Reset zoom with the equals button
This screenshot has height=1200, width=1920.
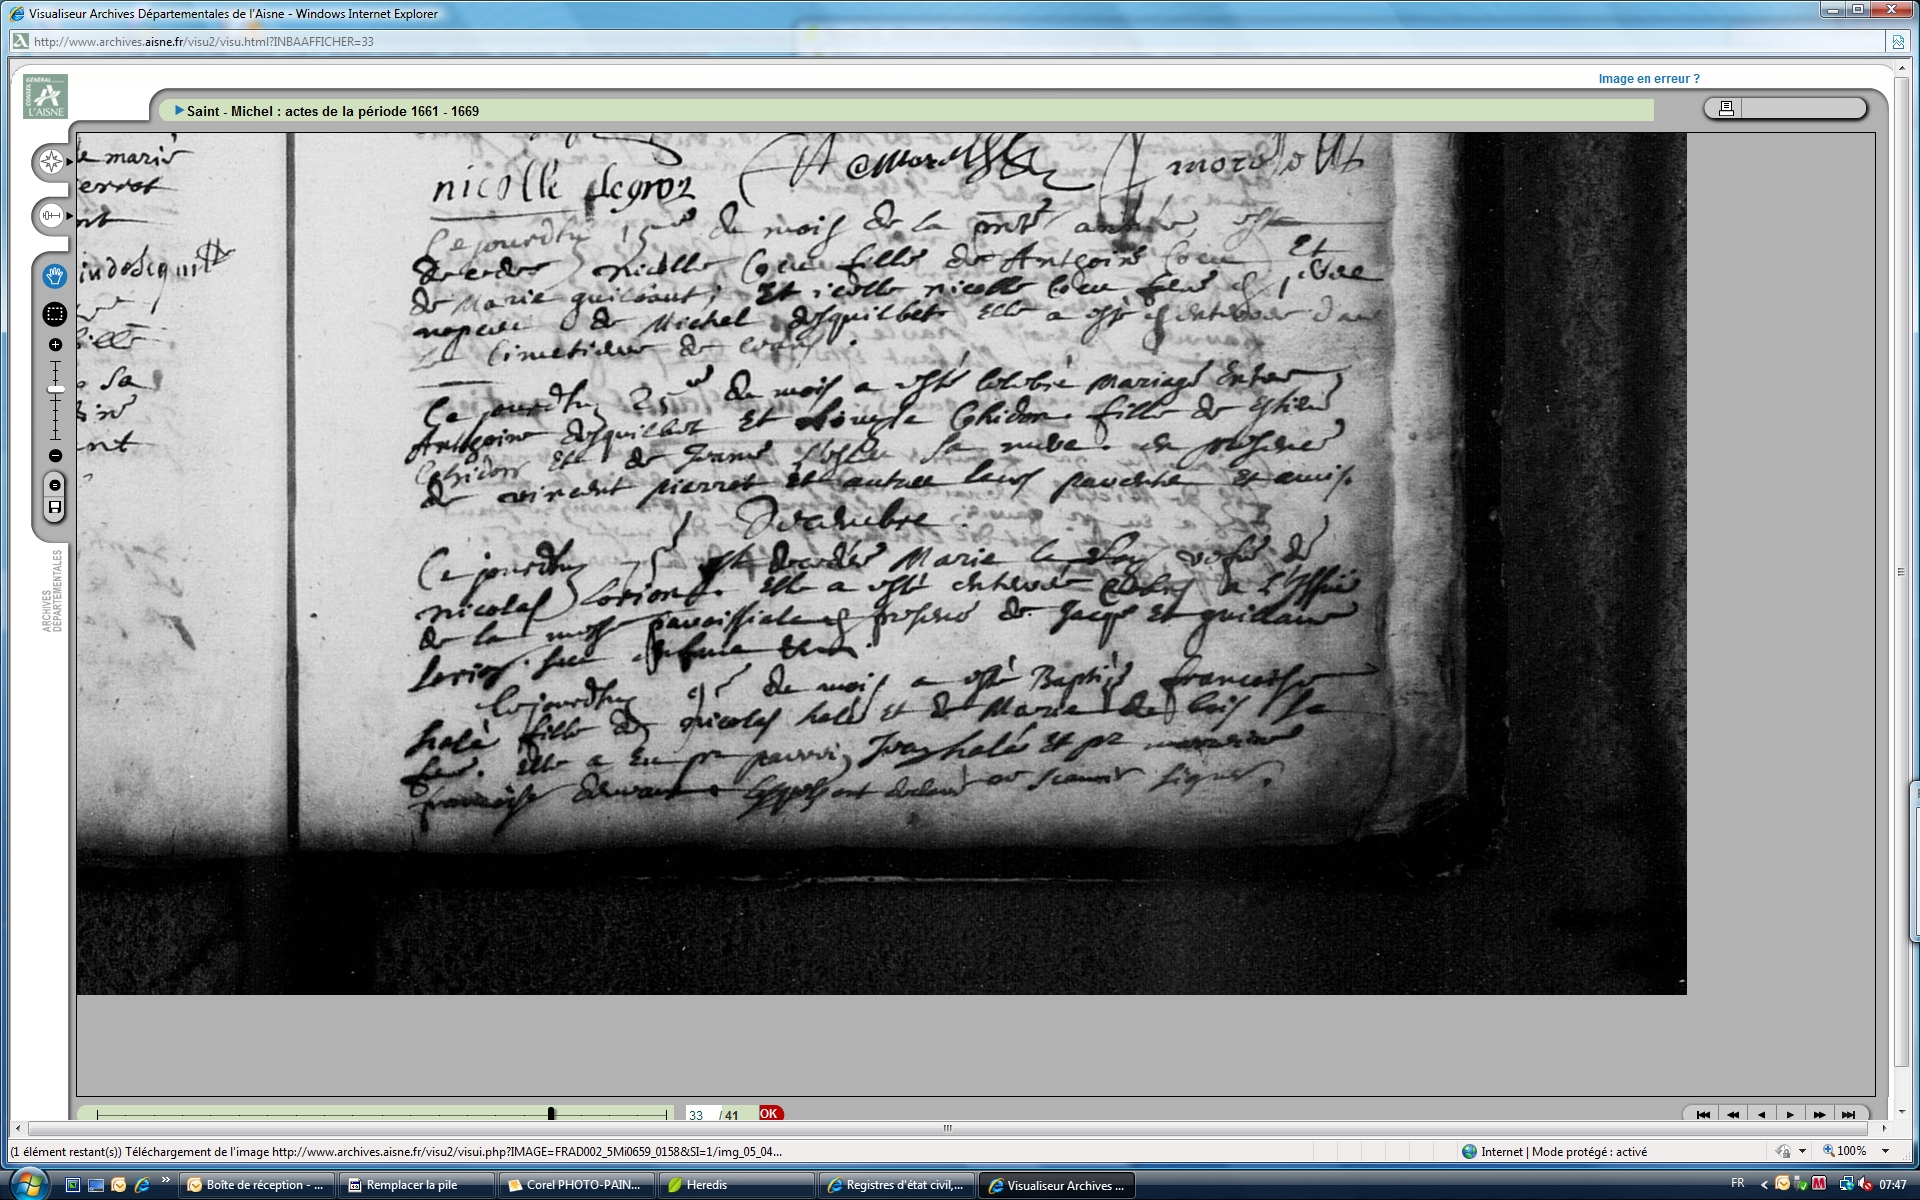(55, 485)
